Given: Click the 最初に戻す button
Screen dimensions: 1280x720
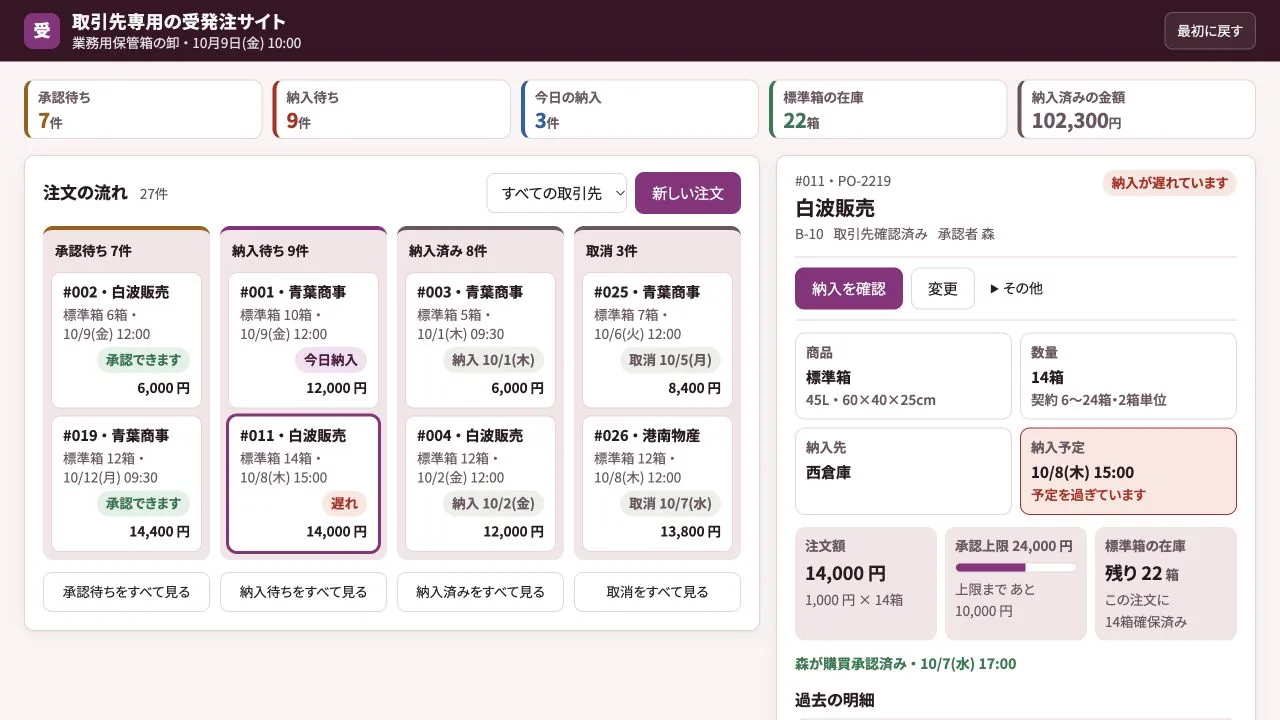Looking at the screenshot, I should click(1209, 31).
